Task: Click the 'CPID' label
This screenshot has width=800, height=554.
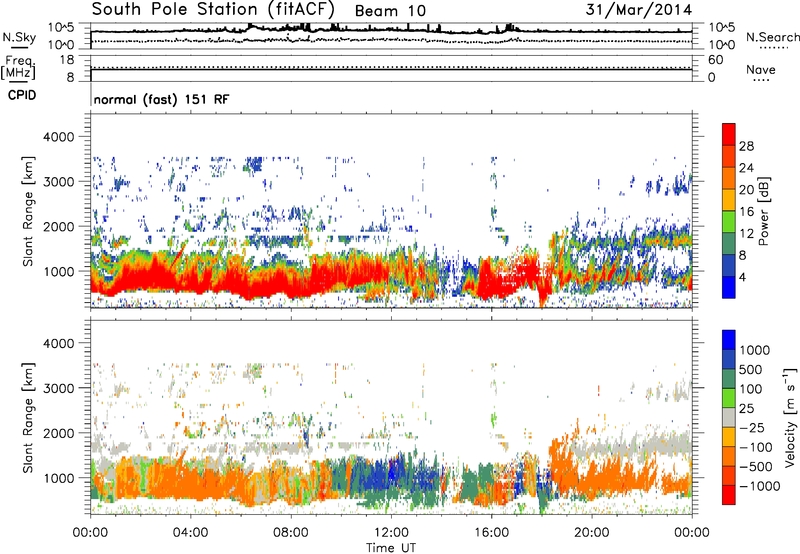Action: [x=22, y=95]
